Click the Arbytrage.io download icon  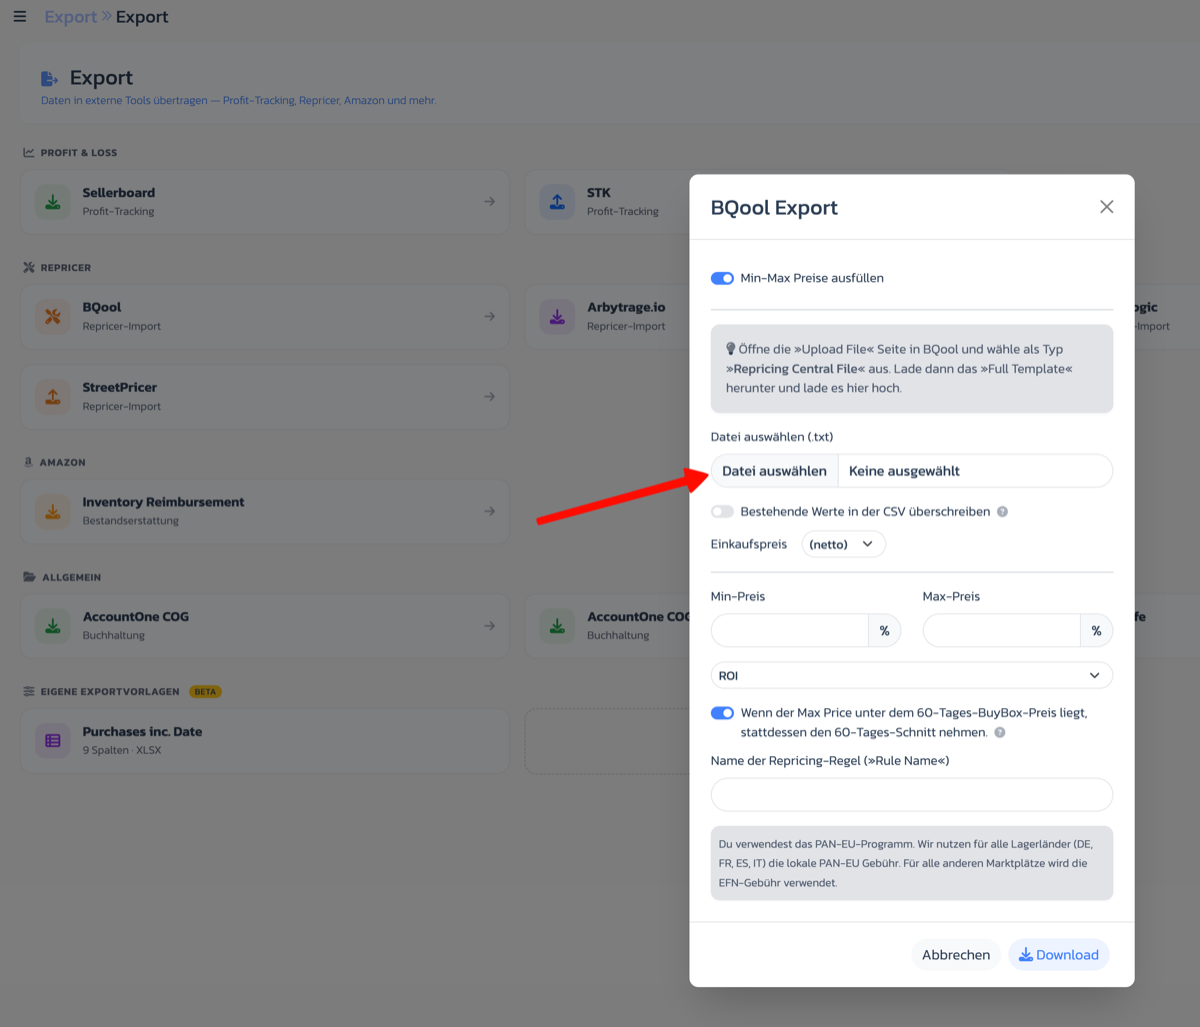(557, 317)
